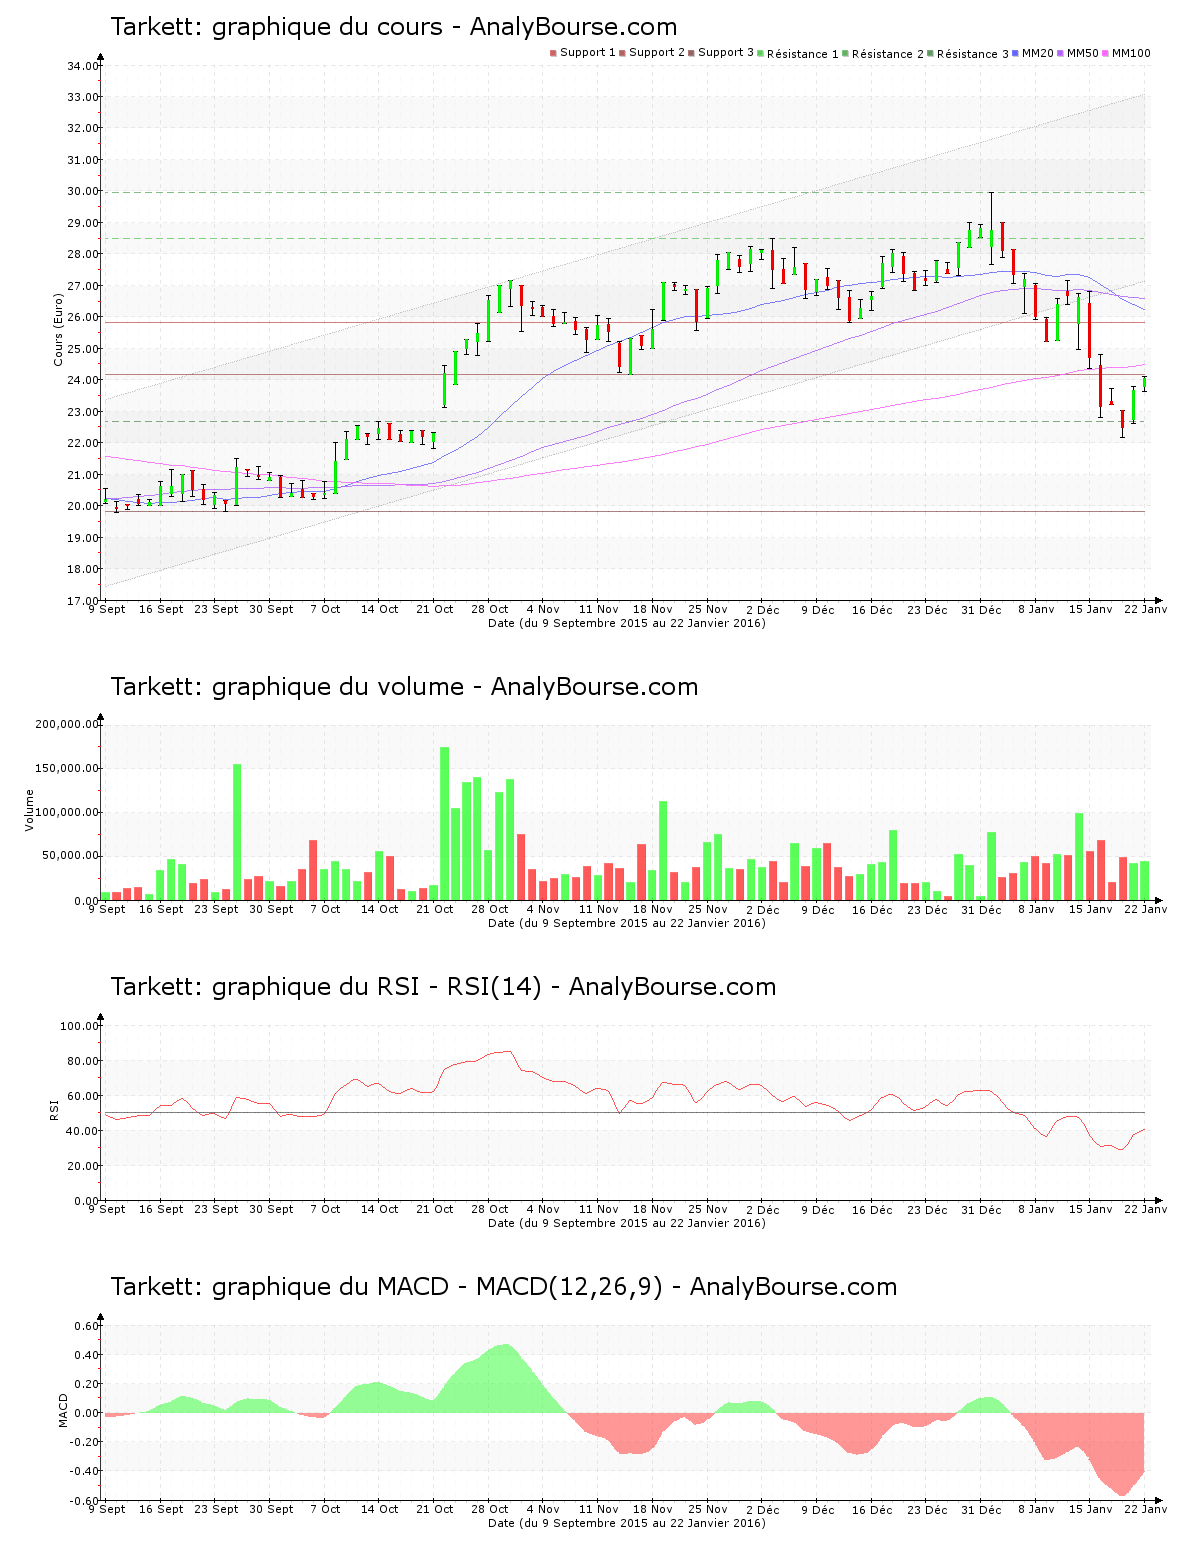
Task: Click the "17.00" value on the price axis
Action: point(83,601)
